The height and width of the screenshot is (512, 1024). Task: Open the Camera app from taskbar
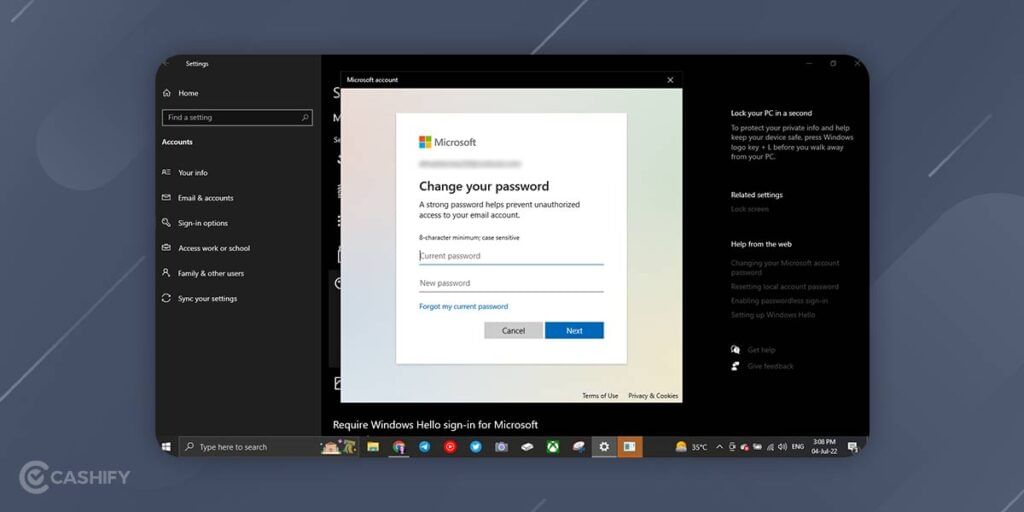[x=502, y=447]
